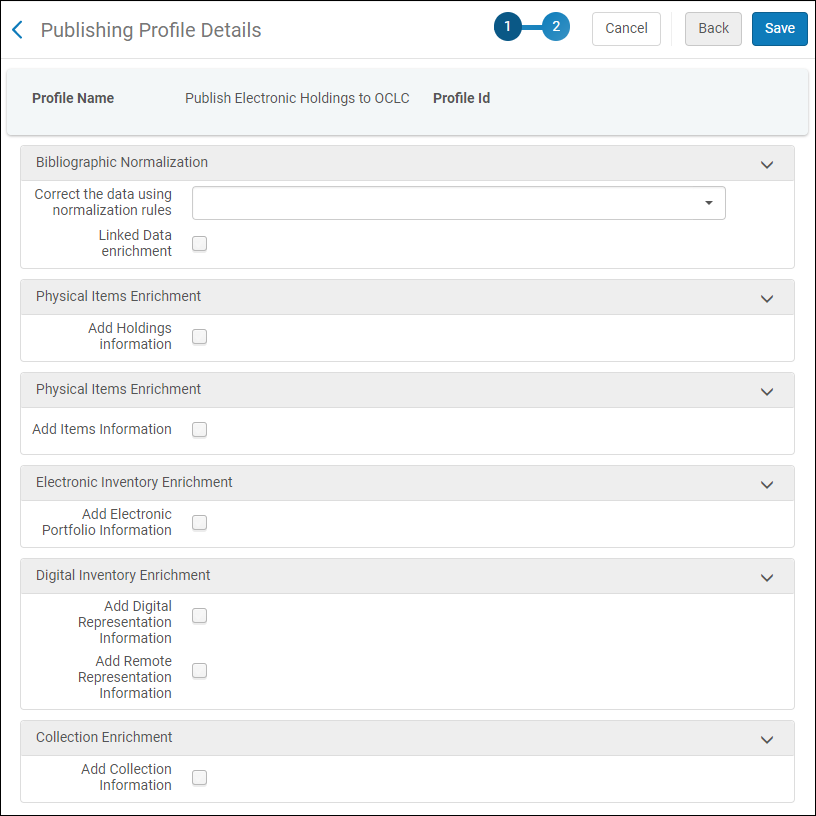The height and width of the screenshot is (816, 816).
Task: Collapse the Electronic Inventory Enrichment section
Action: [767, 483]
